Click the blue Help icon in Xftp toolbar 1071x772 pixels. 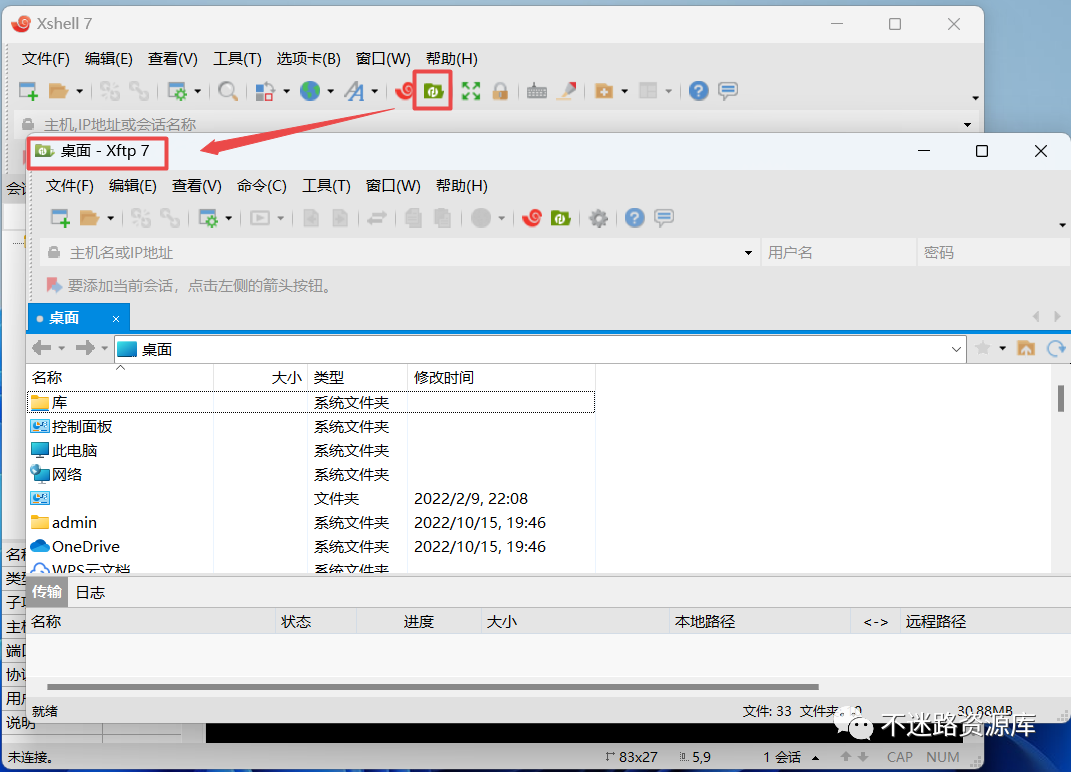click(x=635, y=218)
